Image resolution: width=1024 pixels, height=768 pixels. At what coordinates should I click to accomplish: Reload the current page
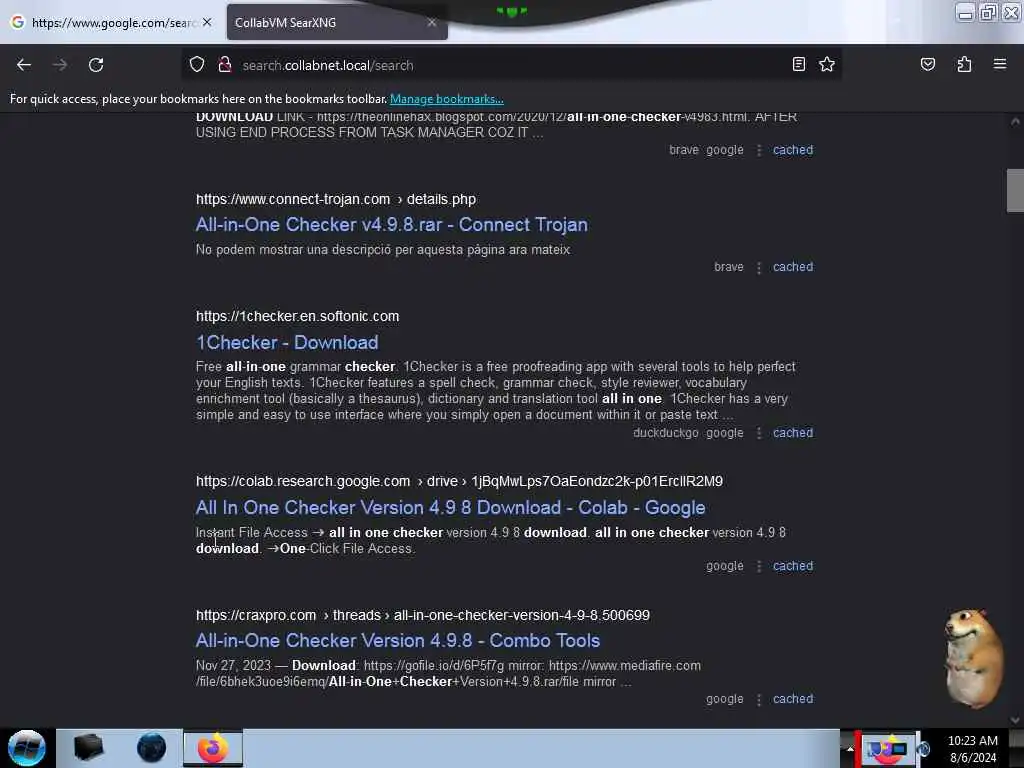pyautogui.click(x=96, y=65)
